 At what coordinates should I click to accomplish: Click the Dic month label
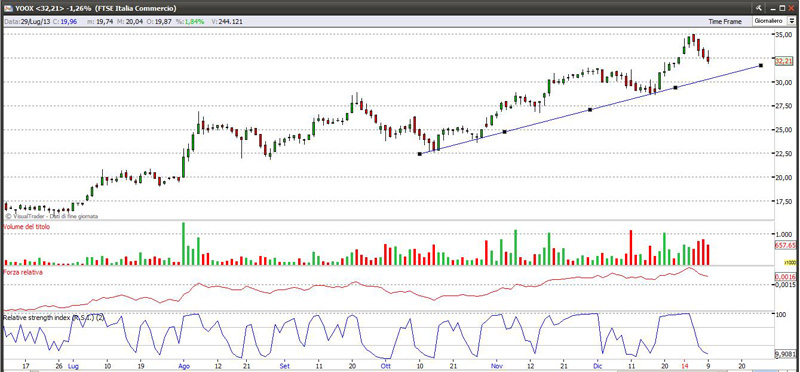click(598, 366)
